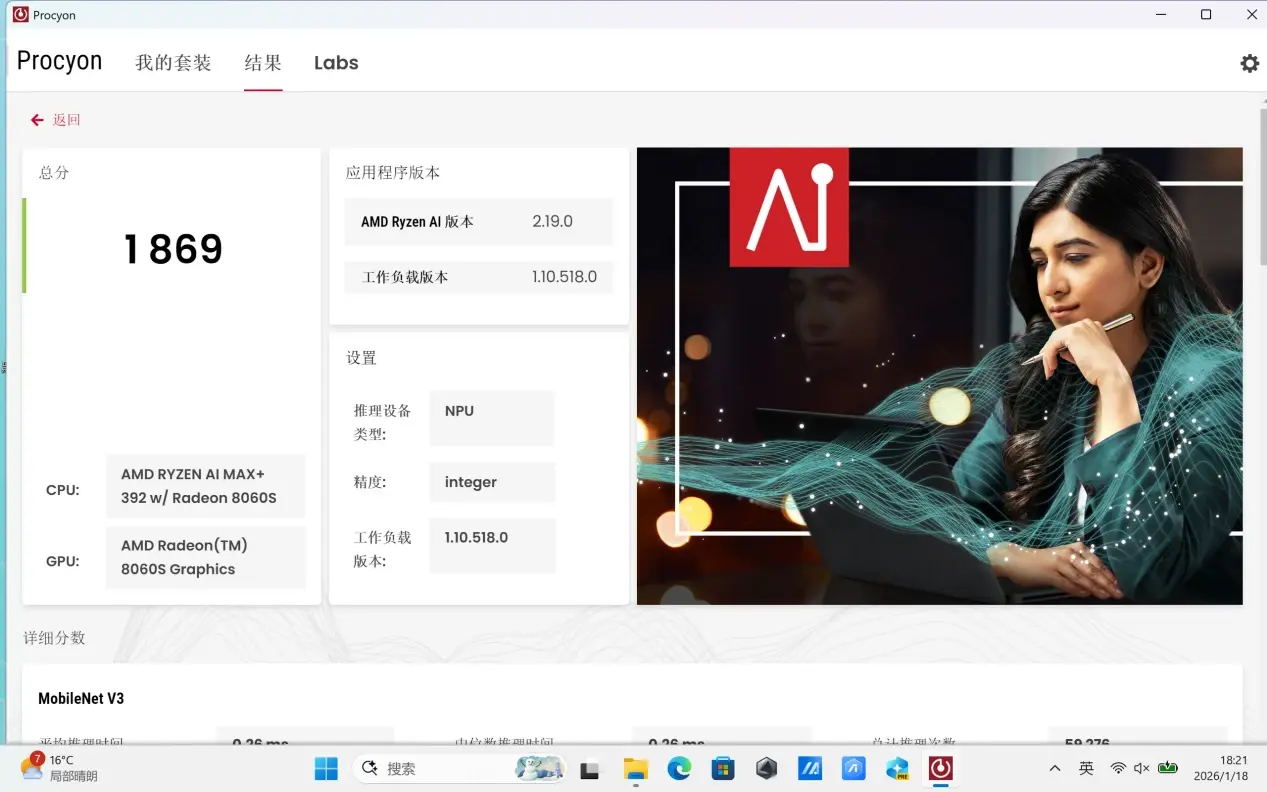Viewport: 1267px width, 792px height.
Task: Open the clock and date 18:21 panel
Action: click(1220, 768)
